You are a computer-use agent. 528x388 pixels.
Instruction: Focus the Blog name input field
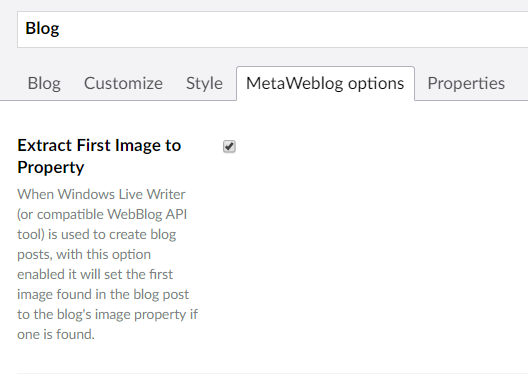pyautogui.click(x=272, y=29)
